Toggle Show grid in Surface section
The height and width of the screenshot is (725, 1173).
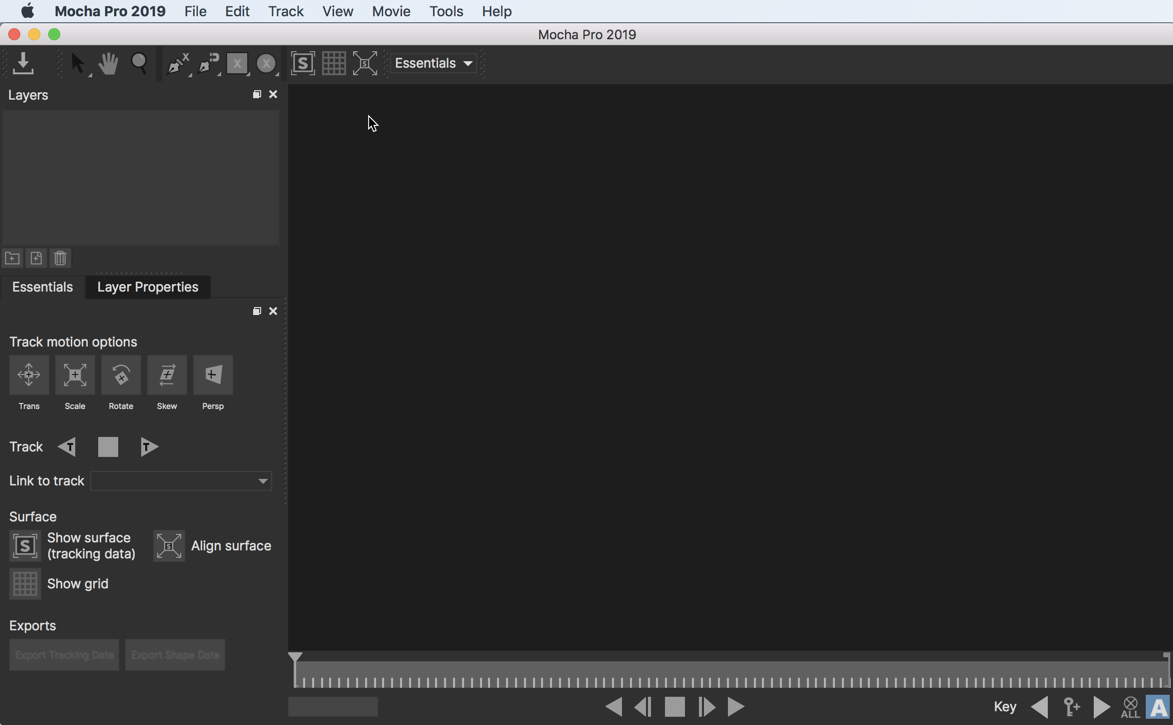point(25,584)
